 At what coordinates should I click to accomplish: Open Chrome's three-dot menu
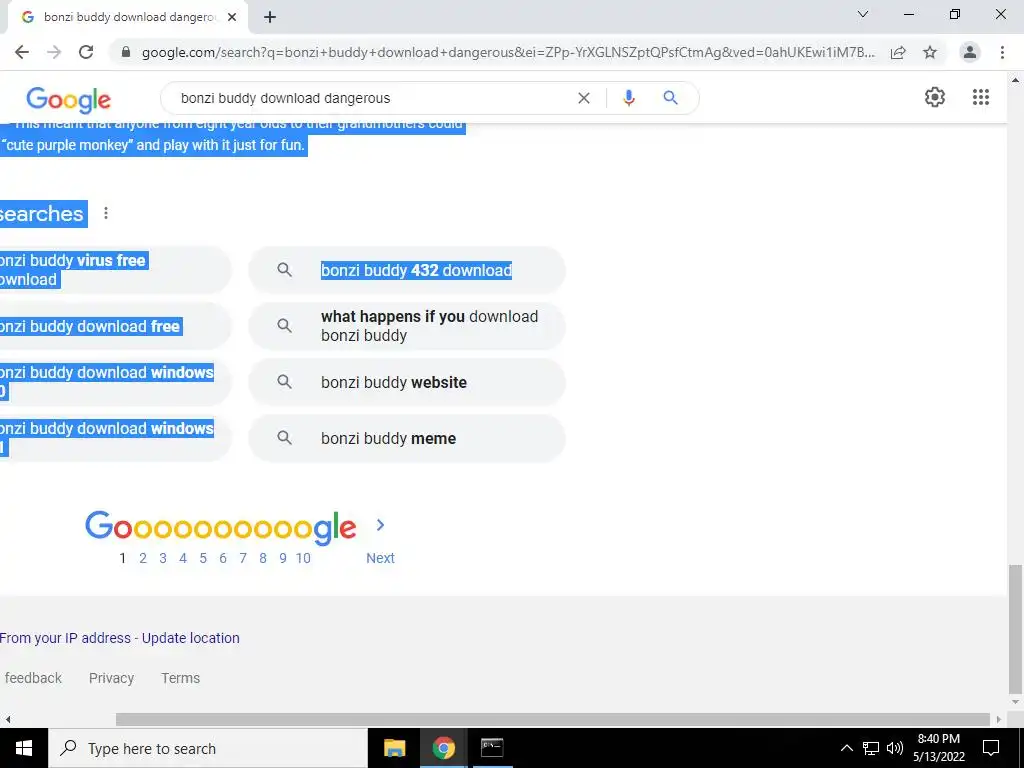(1002, 52)
